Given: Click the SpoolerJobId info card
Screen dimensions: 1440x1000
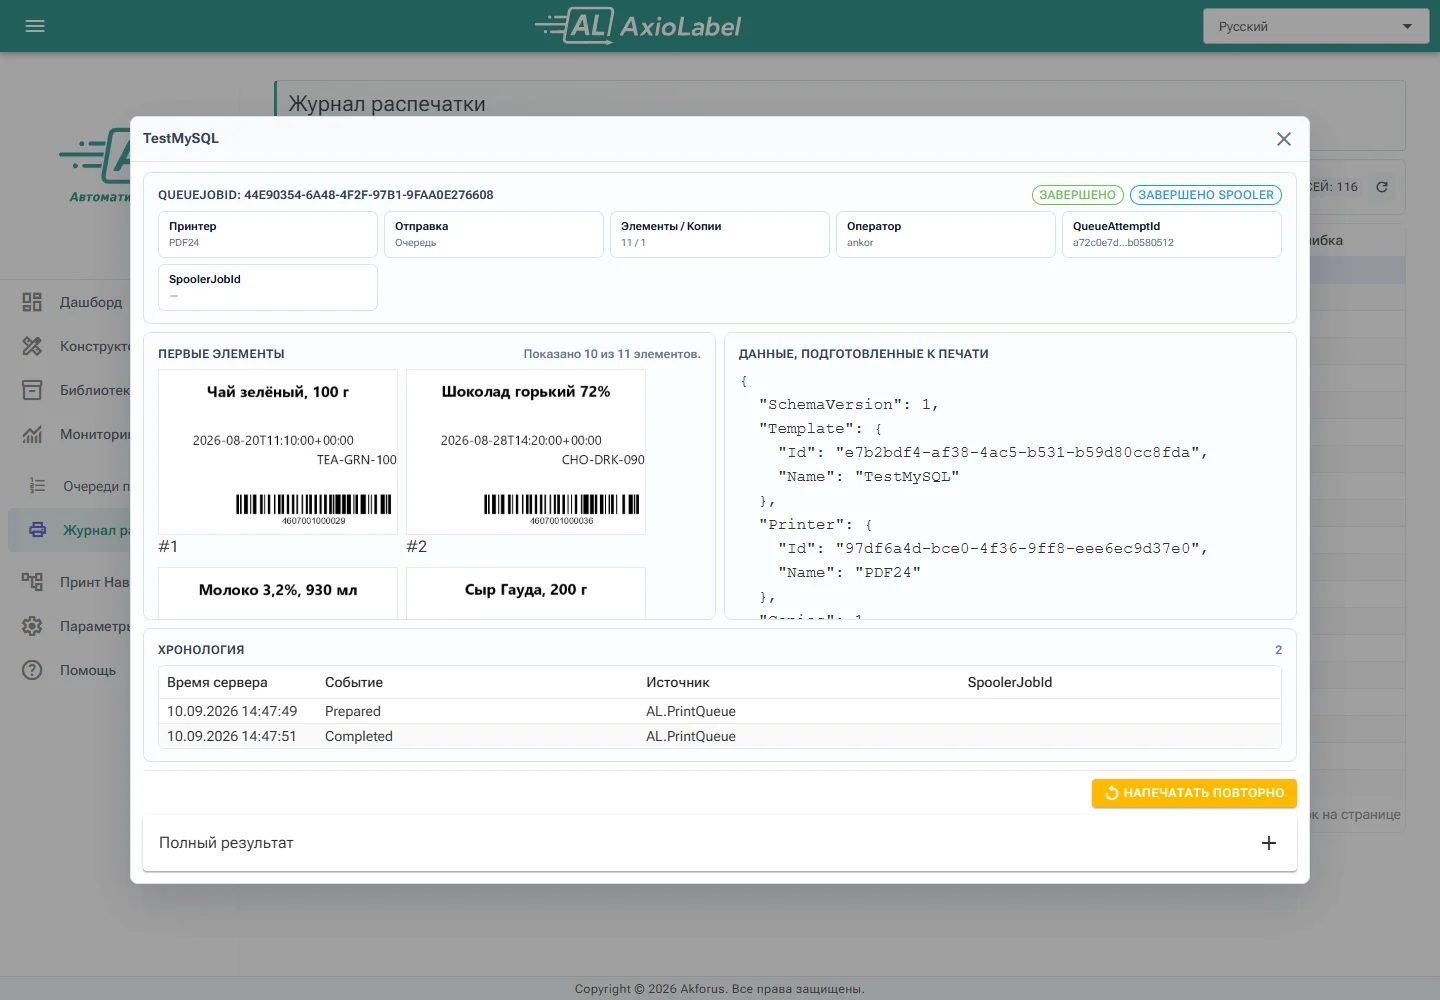Looking at the screenshot, I should click(x=268, y=287).
